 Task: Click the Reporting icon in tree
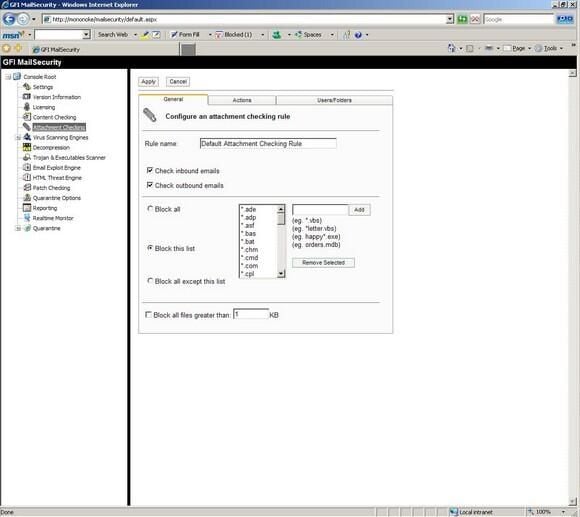(27, 207)
